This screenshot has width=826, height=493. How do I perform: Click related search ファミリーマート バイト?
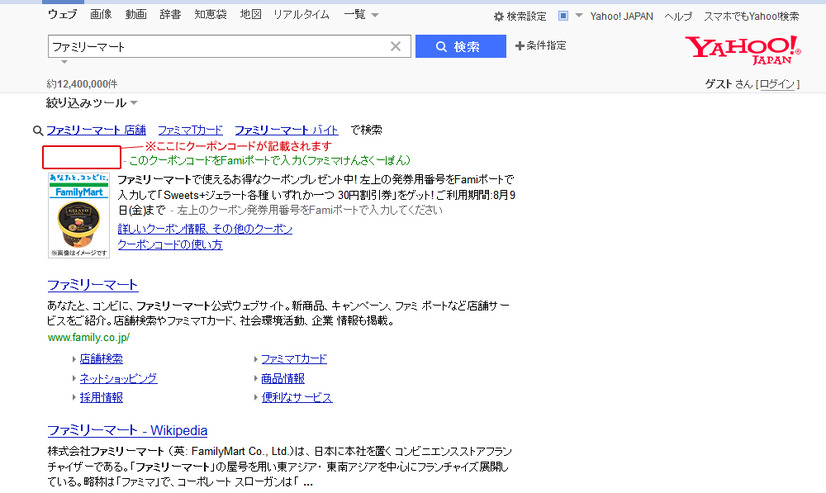tap(287, 130)
